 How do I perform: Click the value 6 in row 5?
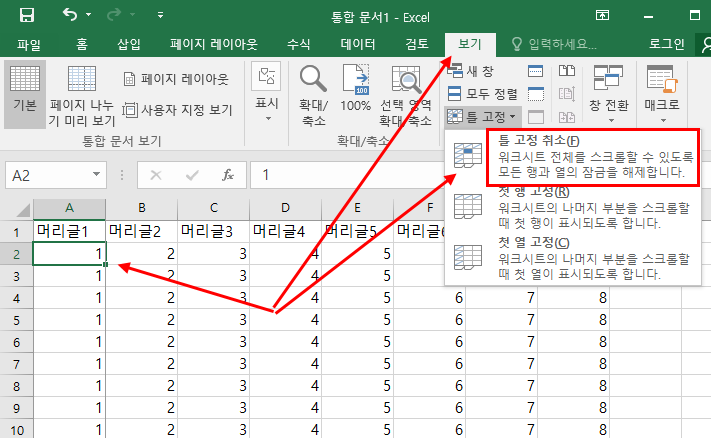tap(458, 320)
